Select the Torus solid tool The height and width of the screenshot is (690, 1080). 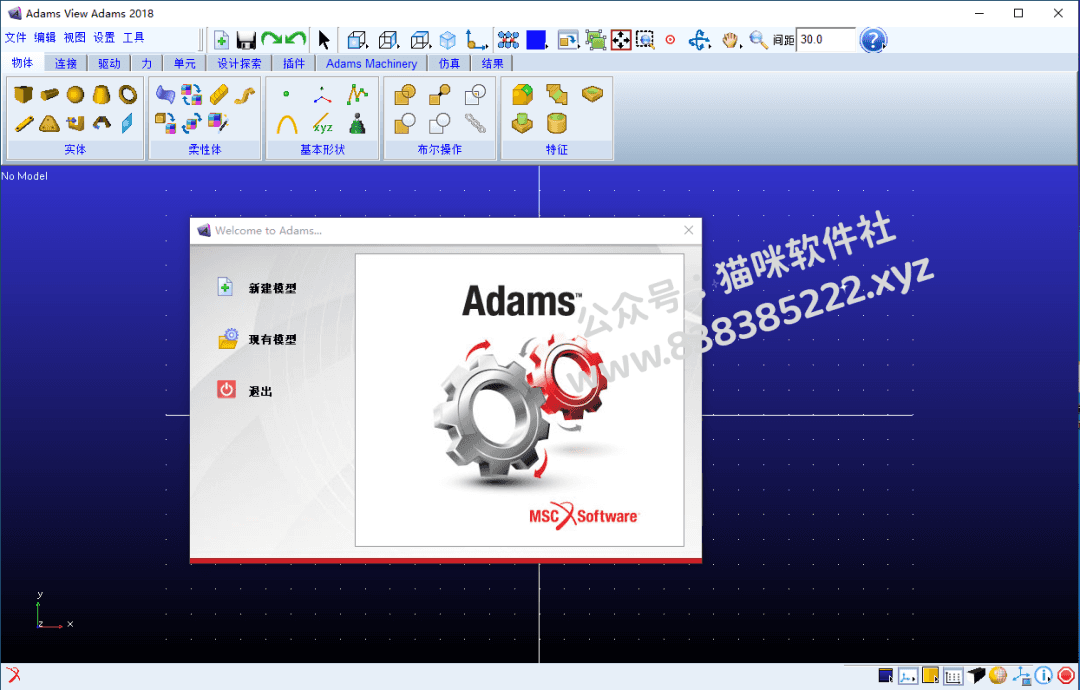coord(127,94)
